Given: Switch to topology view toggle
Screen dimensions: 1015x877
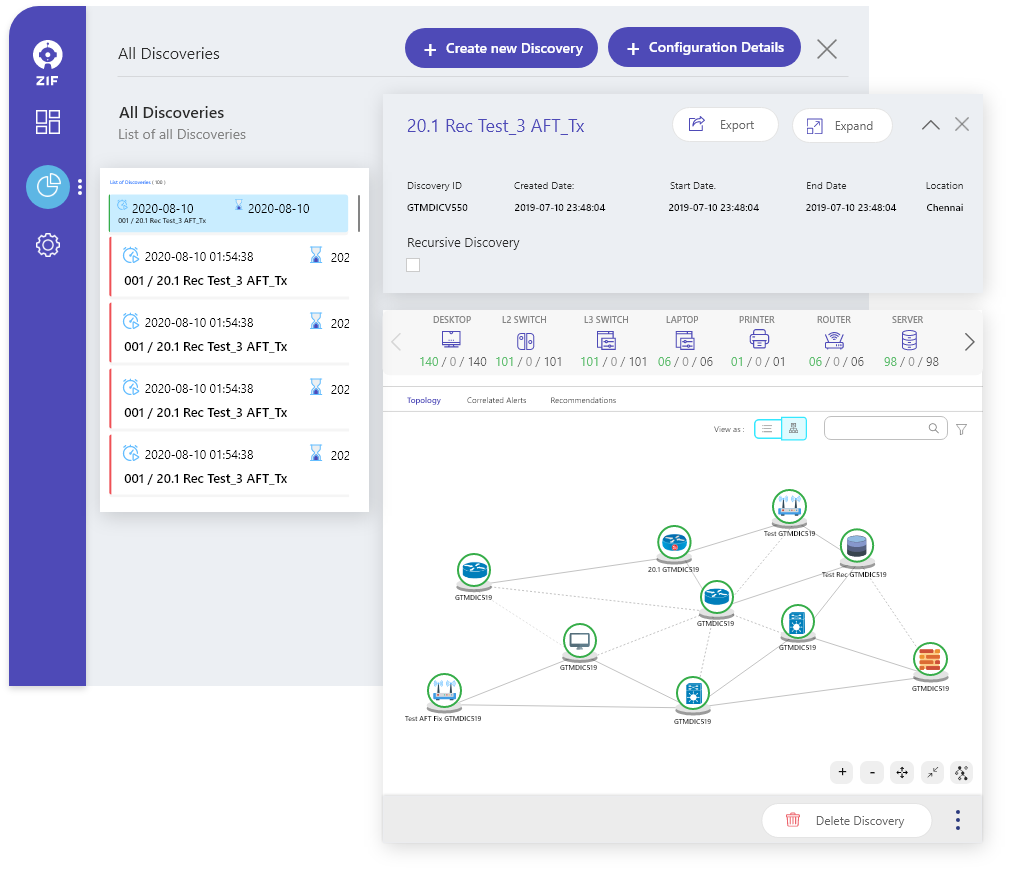Looking at the screenshot, I should pyautogui.click(x=793, y=428).
